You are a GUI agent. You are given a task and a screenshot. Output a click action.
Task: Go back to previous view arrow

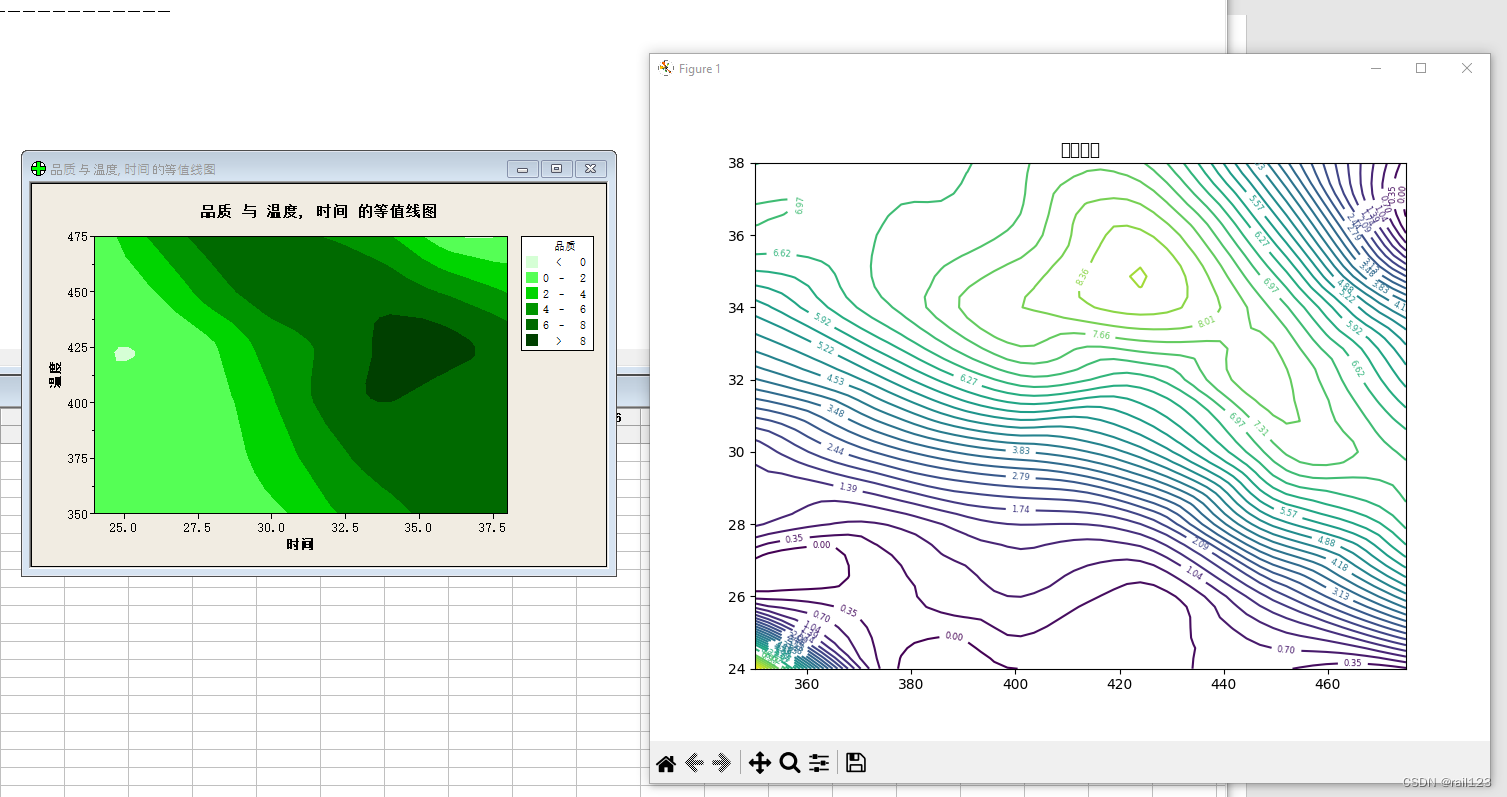[694, 763]
